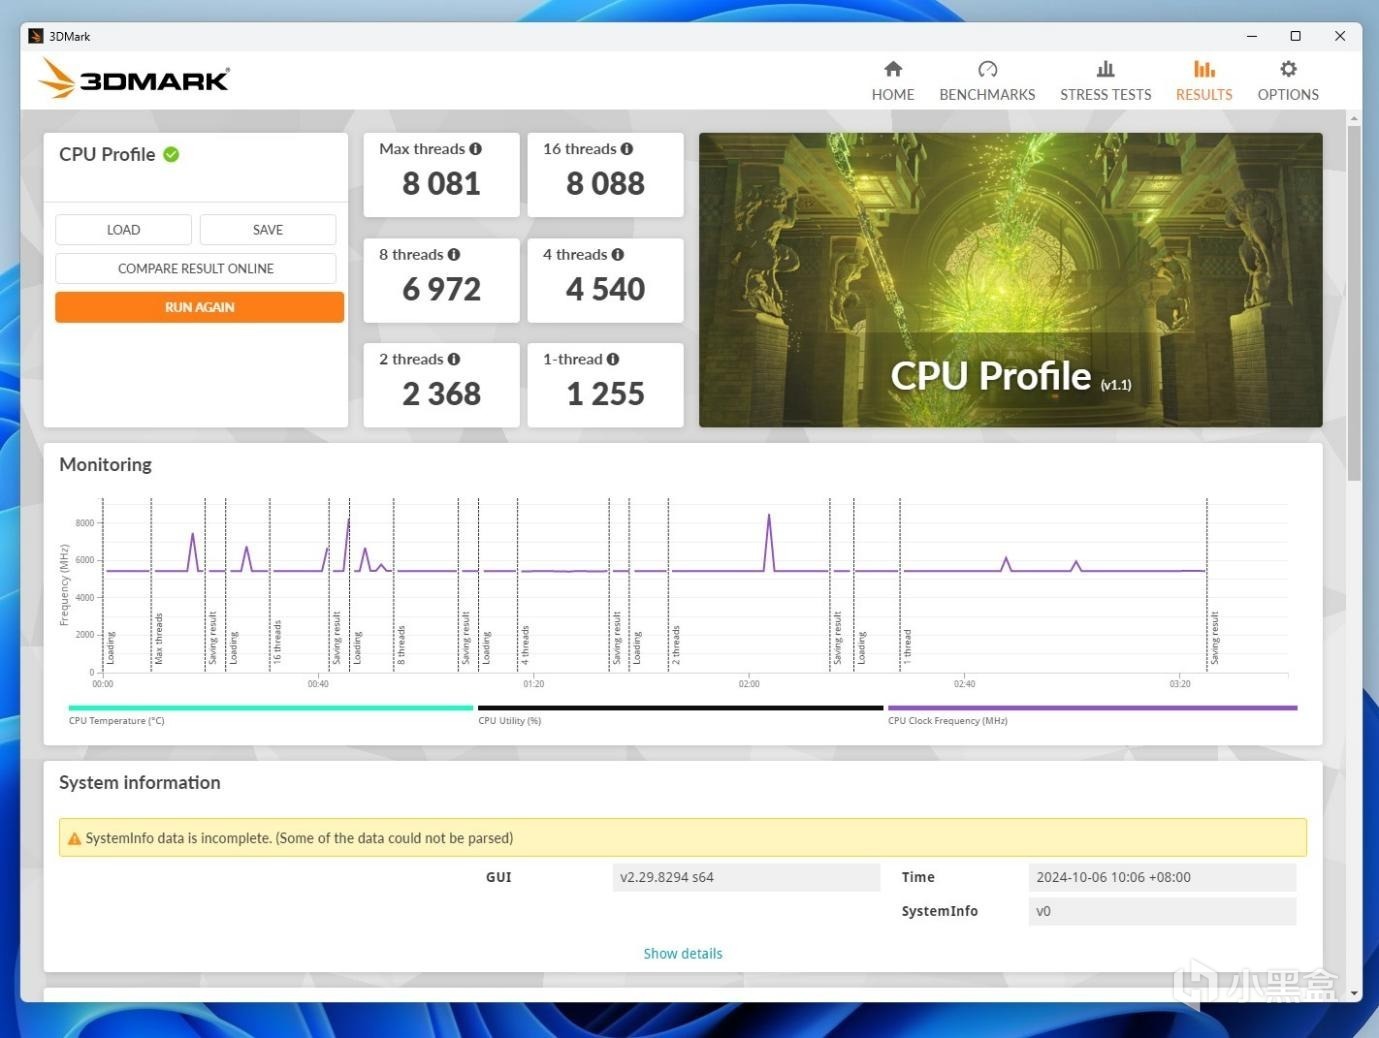Screen dimensions: 1379x1038
Task: Click the Monitoring section heading
Action: [x=105, y=464]
